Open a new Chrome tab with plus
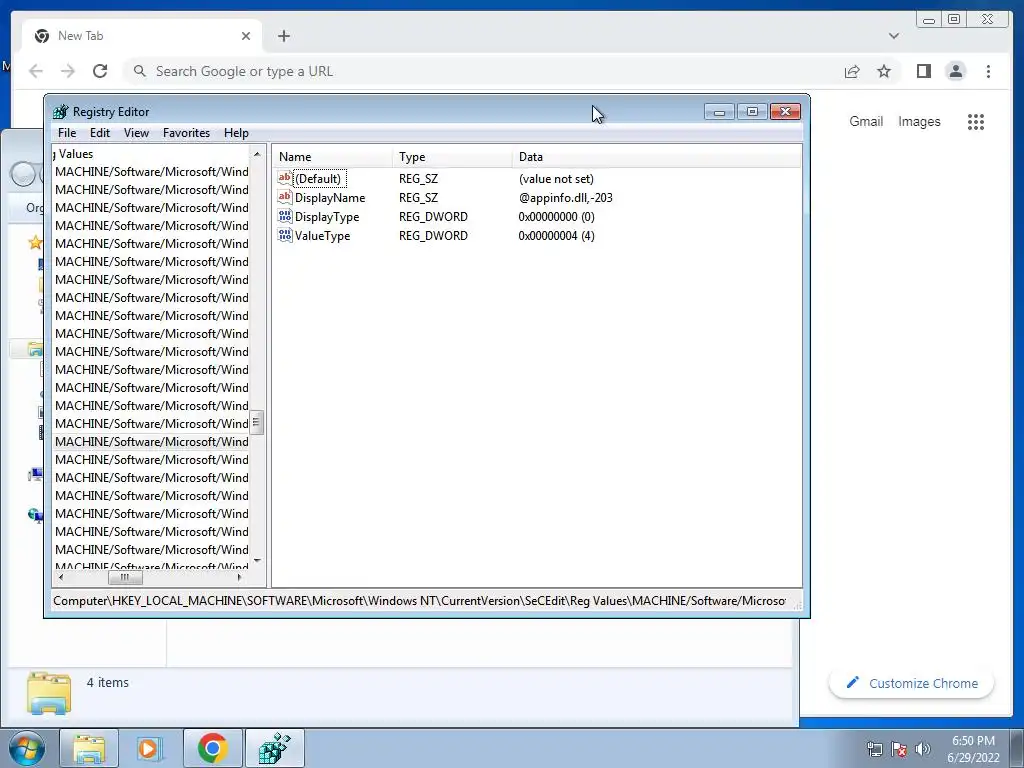The width and height of the screenshot is (1024, 768). coord(283,36)
